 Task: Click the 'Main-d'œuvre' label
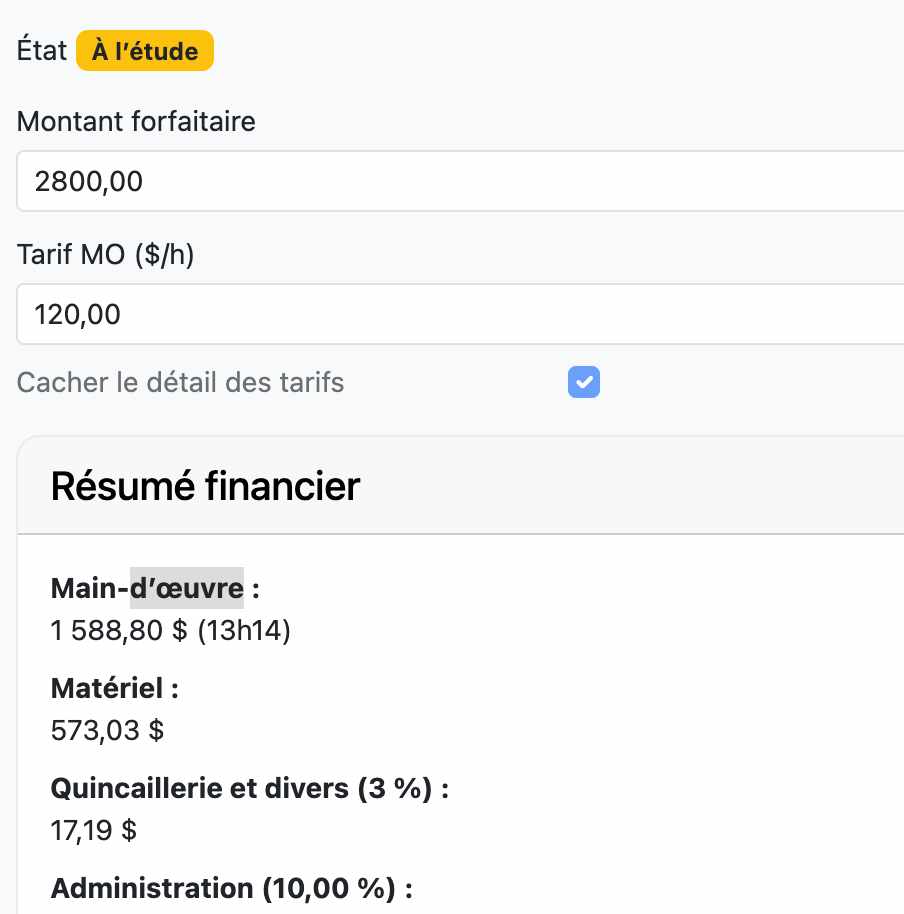click(146, 588)
